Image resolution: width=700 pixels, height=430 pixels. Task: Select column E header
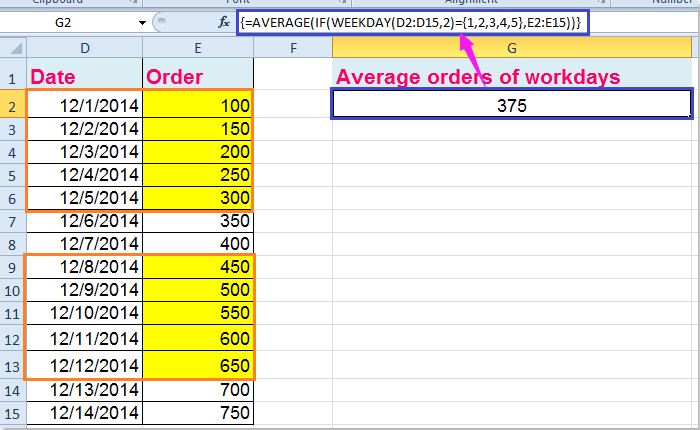pos(198,48)
